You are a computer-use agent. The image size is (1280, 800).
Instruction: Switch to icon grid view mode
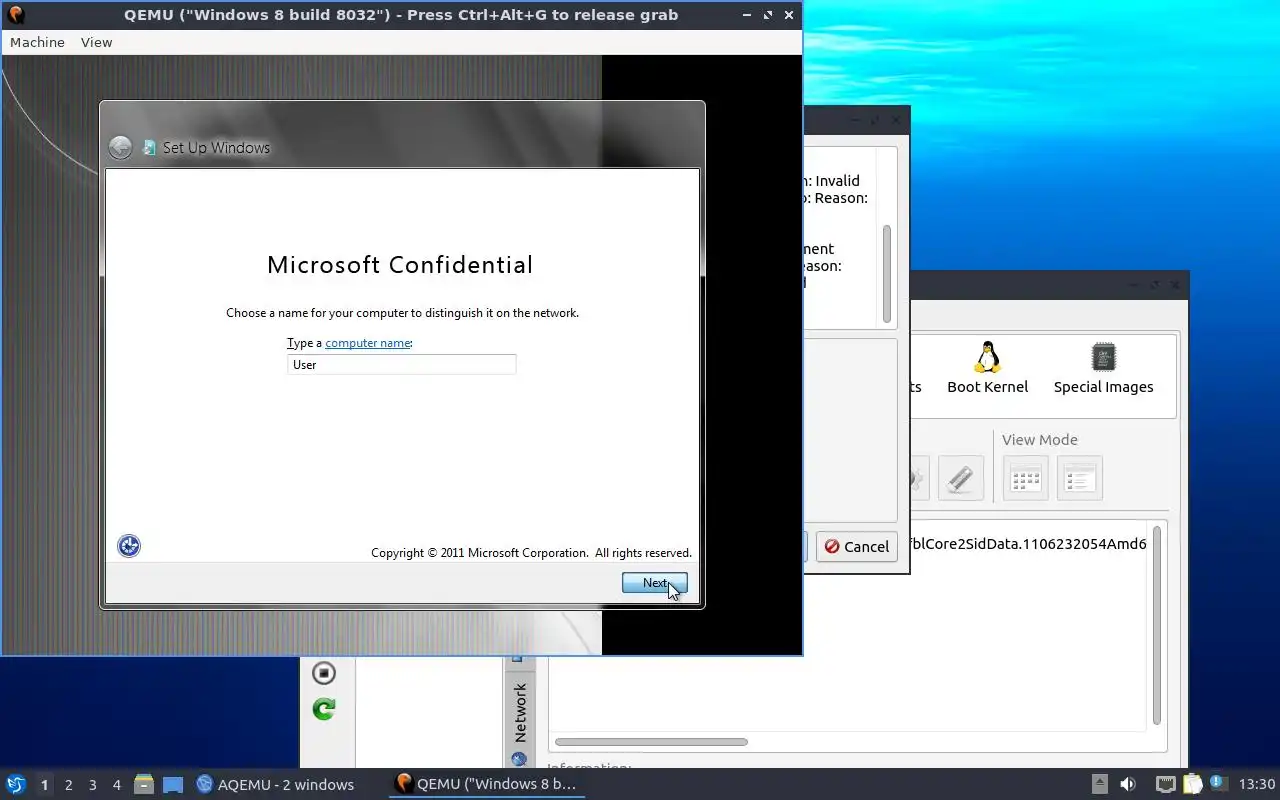[x=1026, y=478]
